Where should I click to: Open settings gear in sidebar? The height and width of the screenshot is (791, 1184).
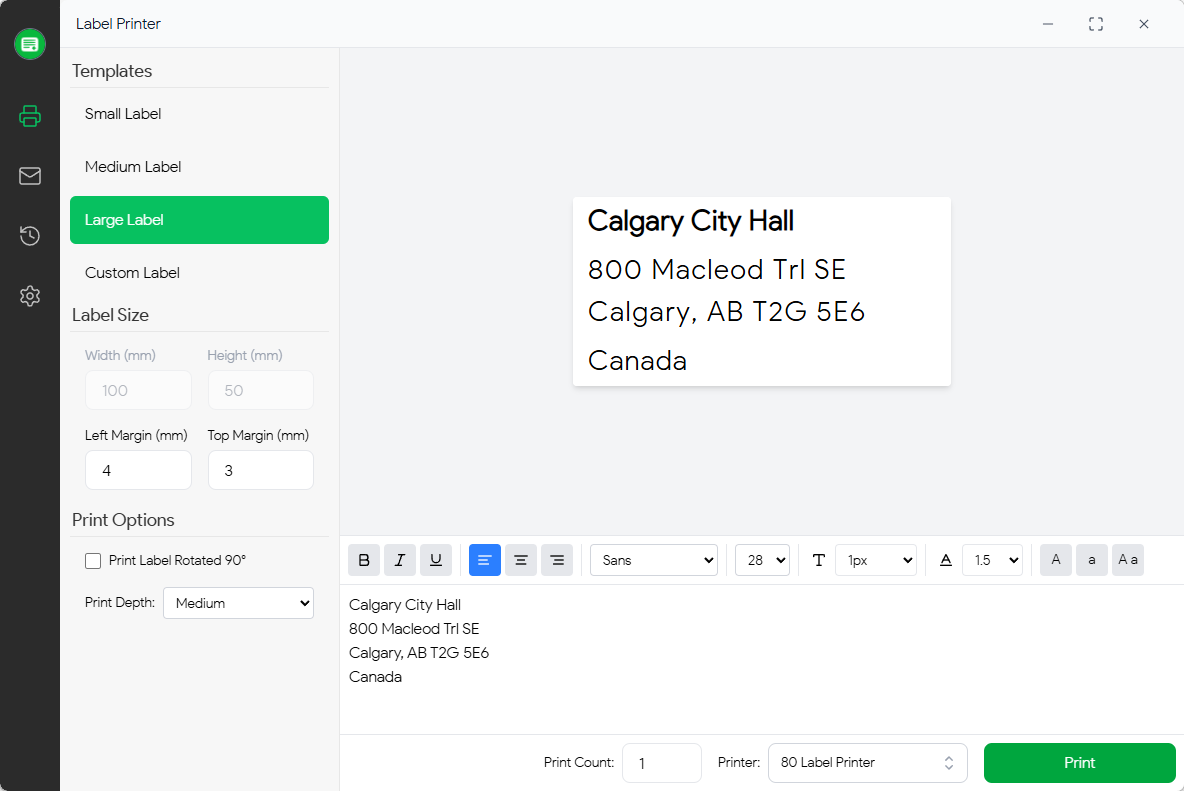coord(30,296)
